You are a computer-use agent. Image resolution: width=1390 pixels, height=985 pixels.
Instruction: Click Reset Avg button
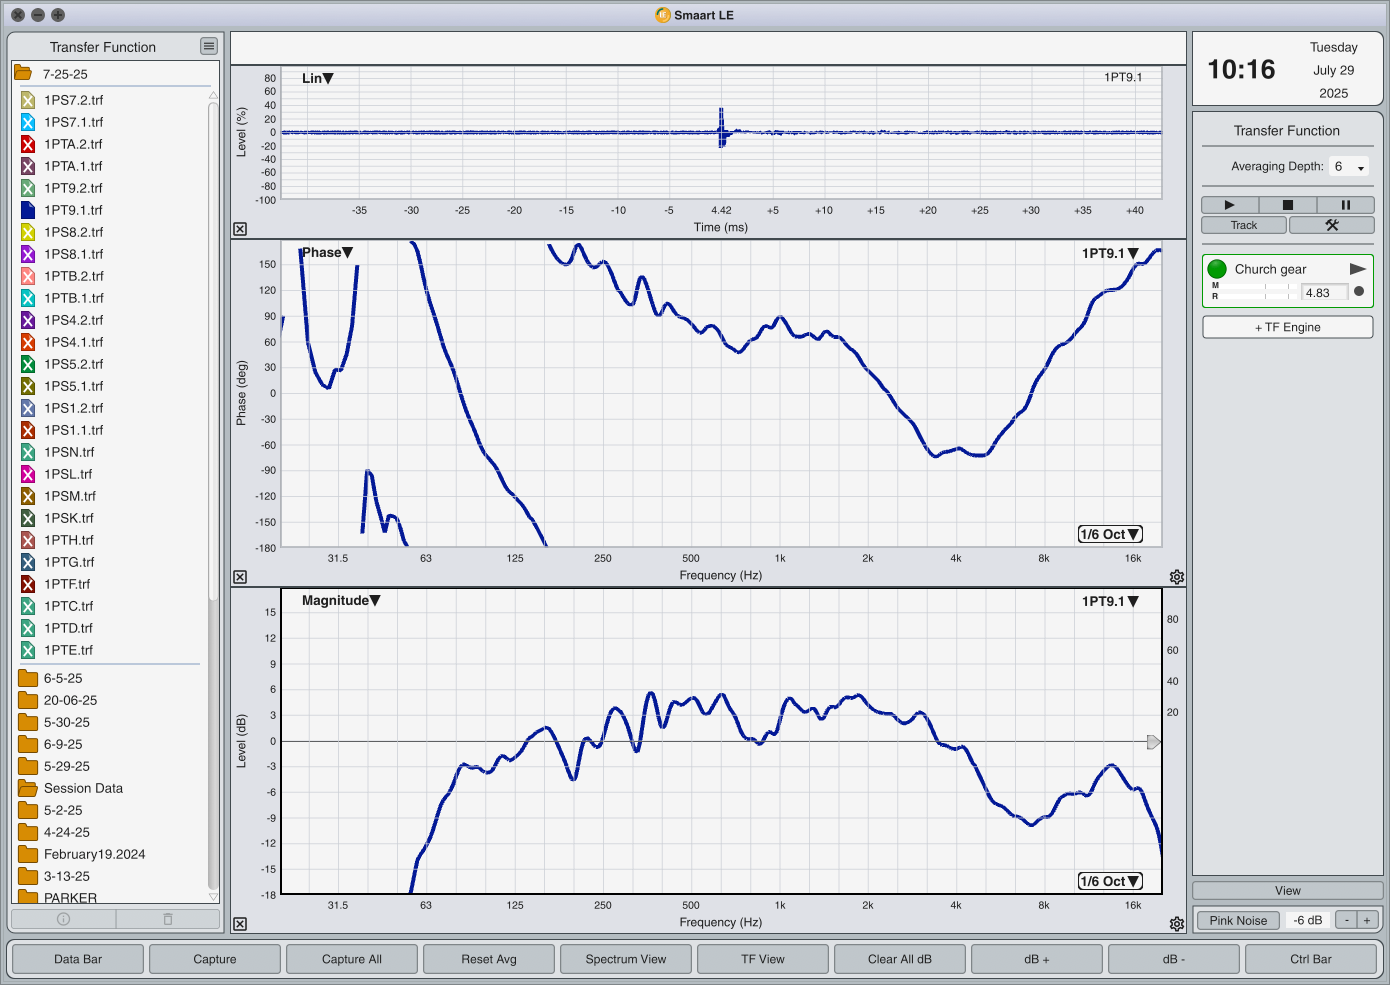(489, 959)
